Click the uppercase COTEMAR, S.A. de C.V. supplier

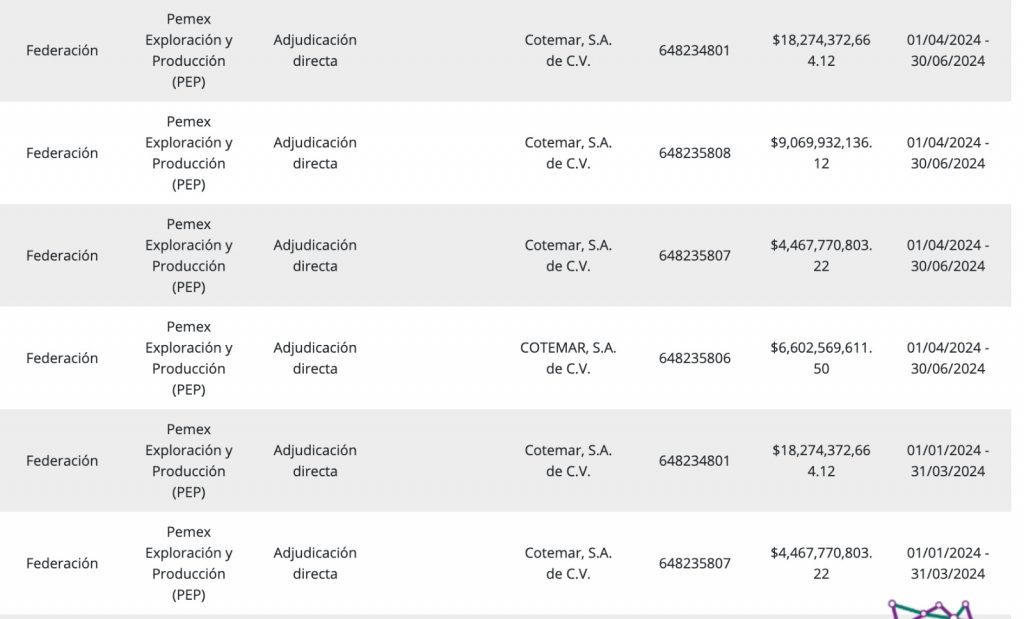[568, 358]
